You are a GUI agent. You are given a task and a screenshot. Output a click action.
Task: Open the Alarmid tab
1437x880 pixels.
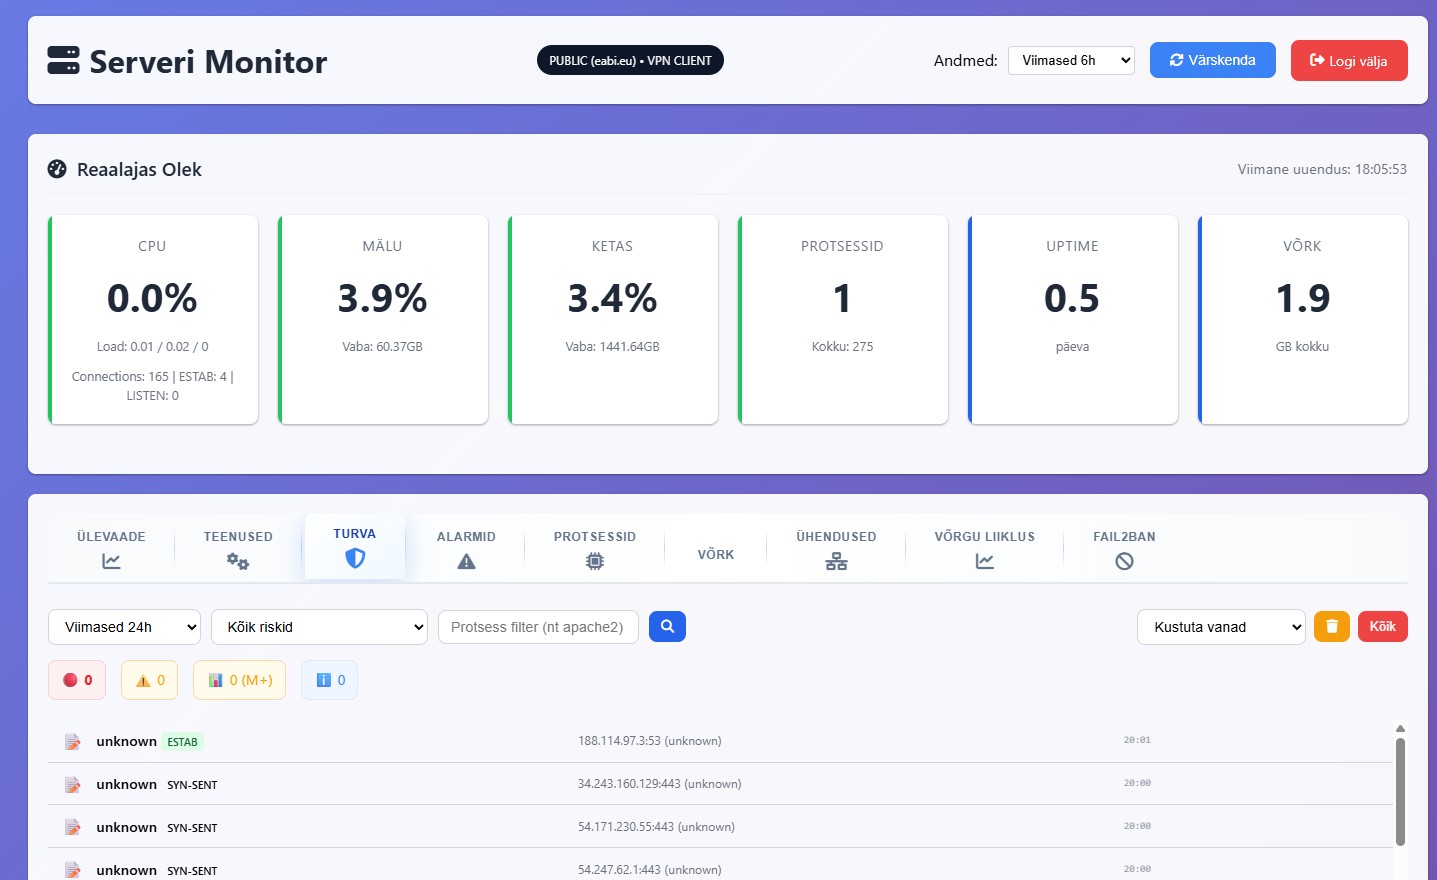click(466, 547)
